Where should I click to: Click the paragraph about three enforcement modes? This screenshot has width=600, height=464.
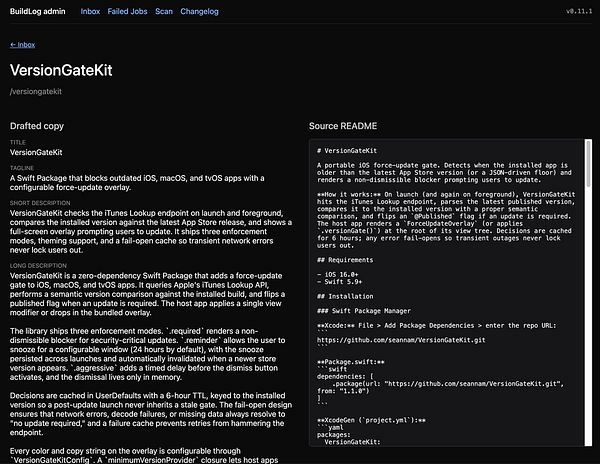tap(147, 354)
